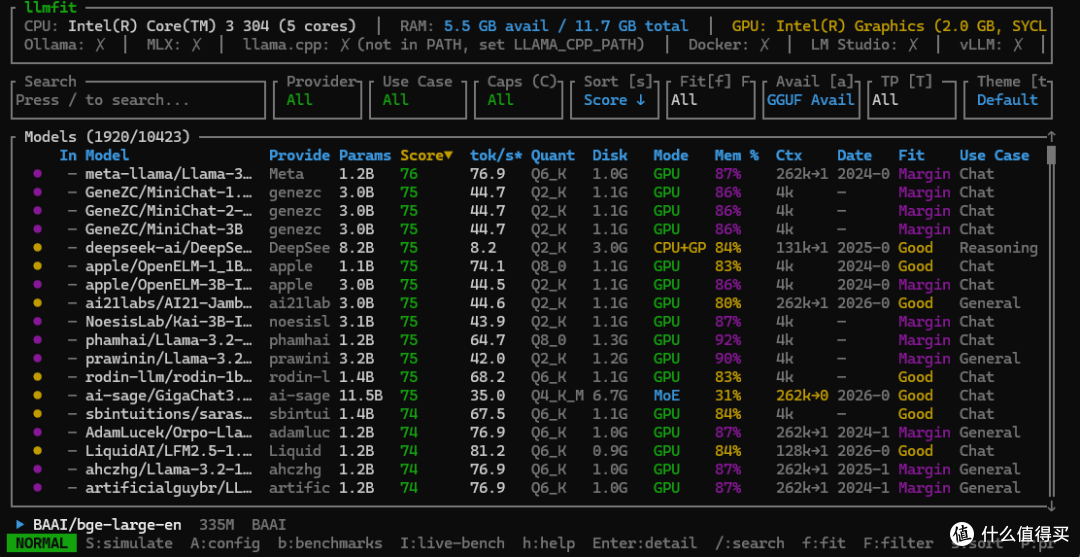Screen dimensions: 1080x557
Task: Click the yellow dot beside ai-sage/GigaChat3
Action: pos(38,396)
